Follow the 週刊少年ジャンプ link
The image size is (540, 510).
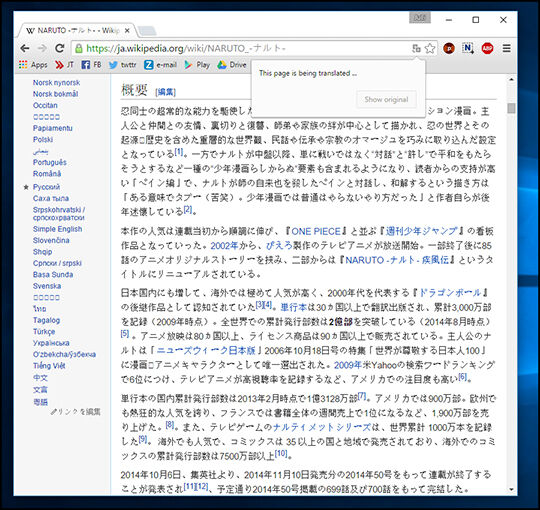pos(422,231)
